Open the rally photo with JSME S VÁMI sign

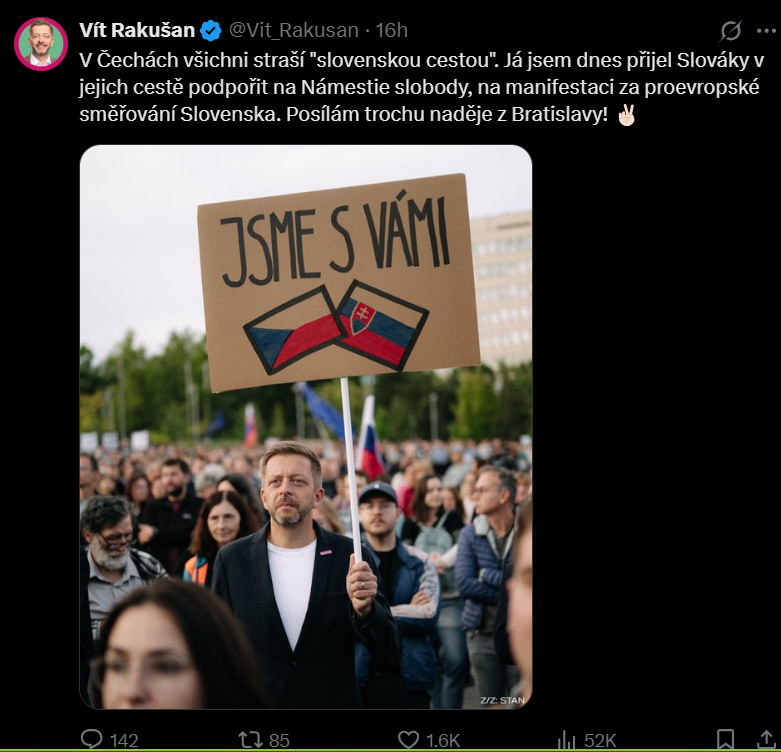click(x=306, y=427)
